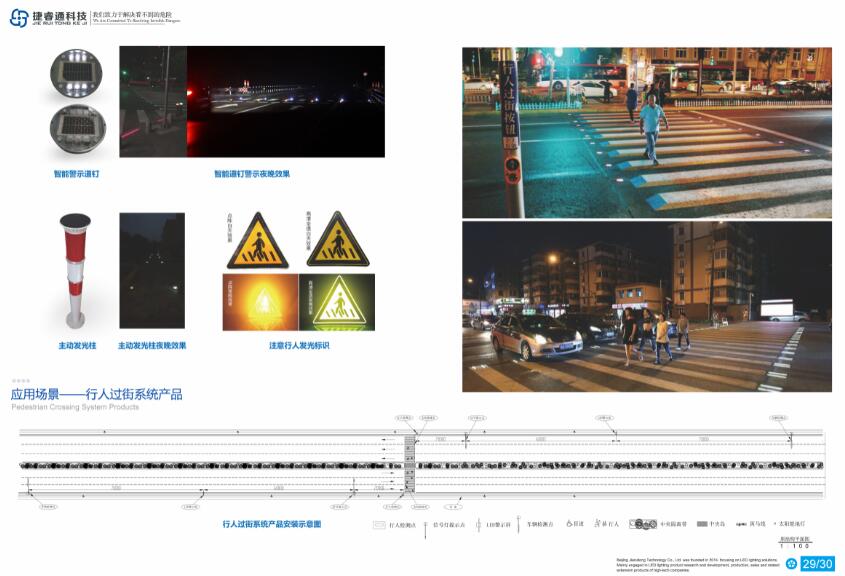Image resolution: width=845 pixels, height=576 pixels.
Task: Select the top smart road stud image
Action: point(77,74)
